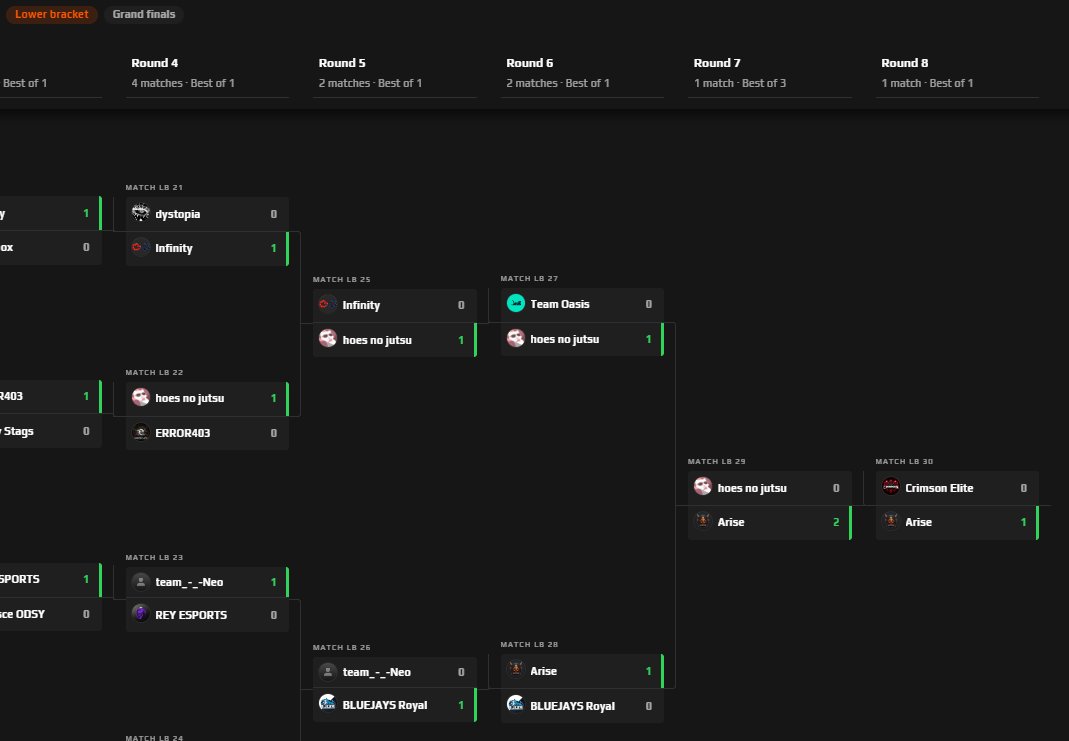Click Round 4 '4 matches · Best of 1' text

click(x=183, y=83)
